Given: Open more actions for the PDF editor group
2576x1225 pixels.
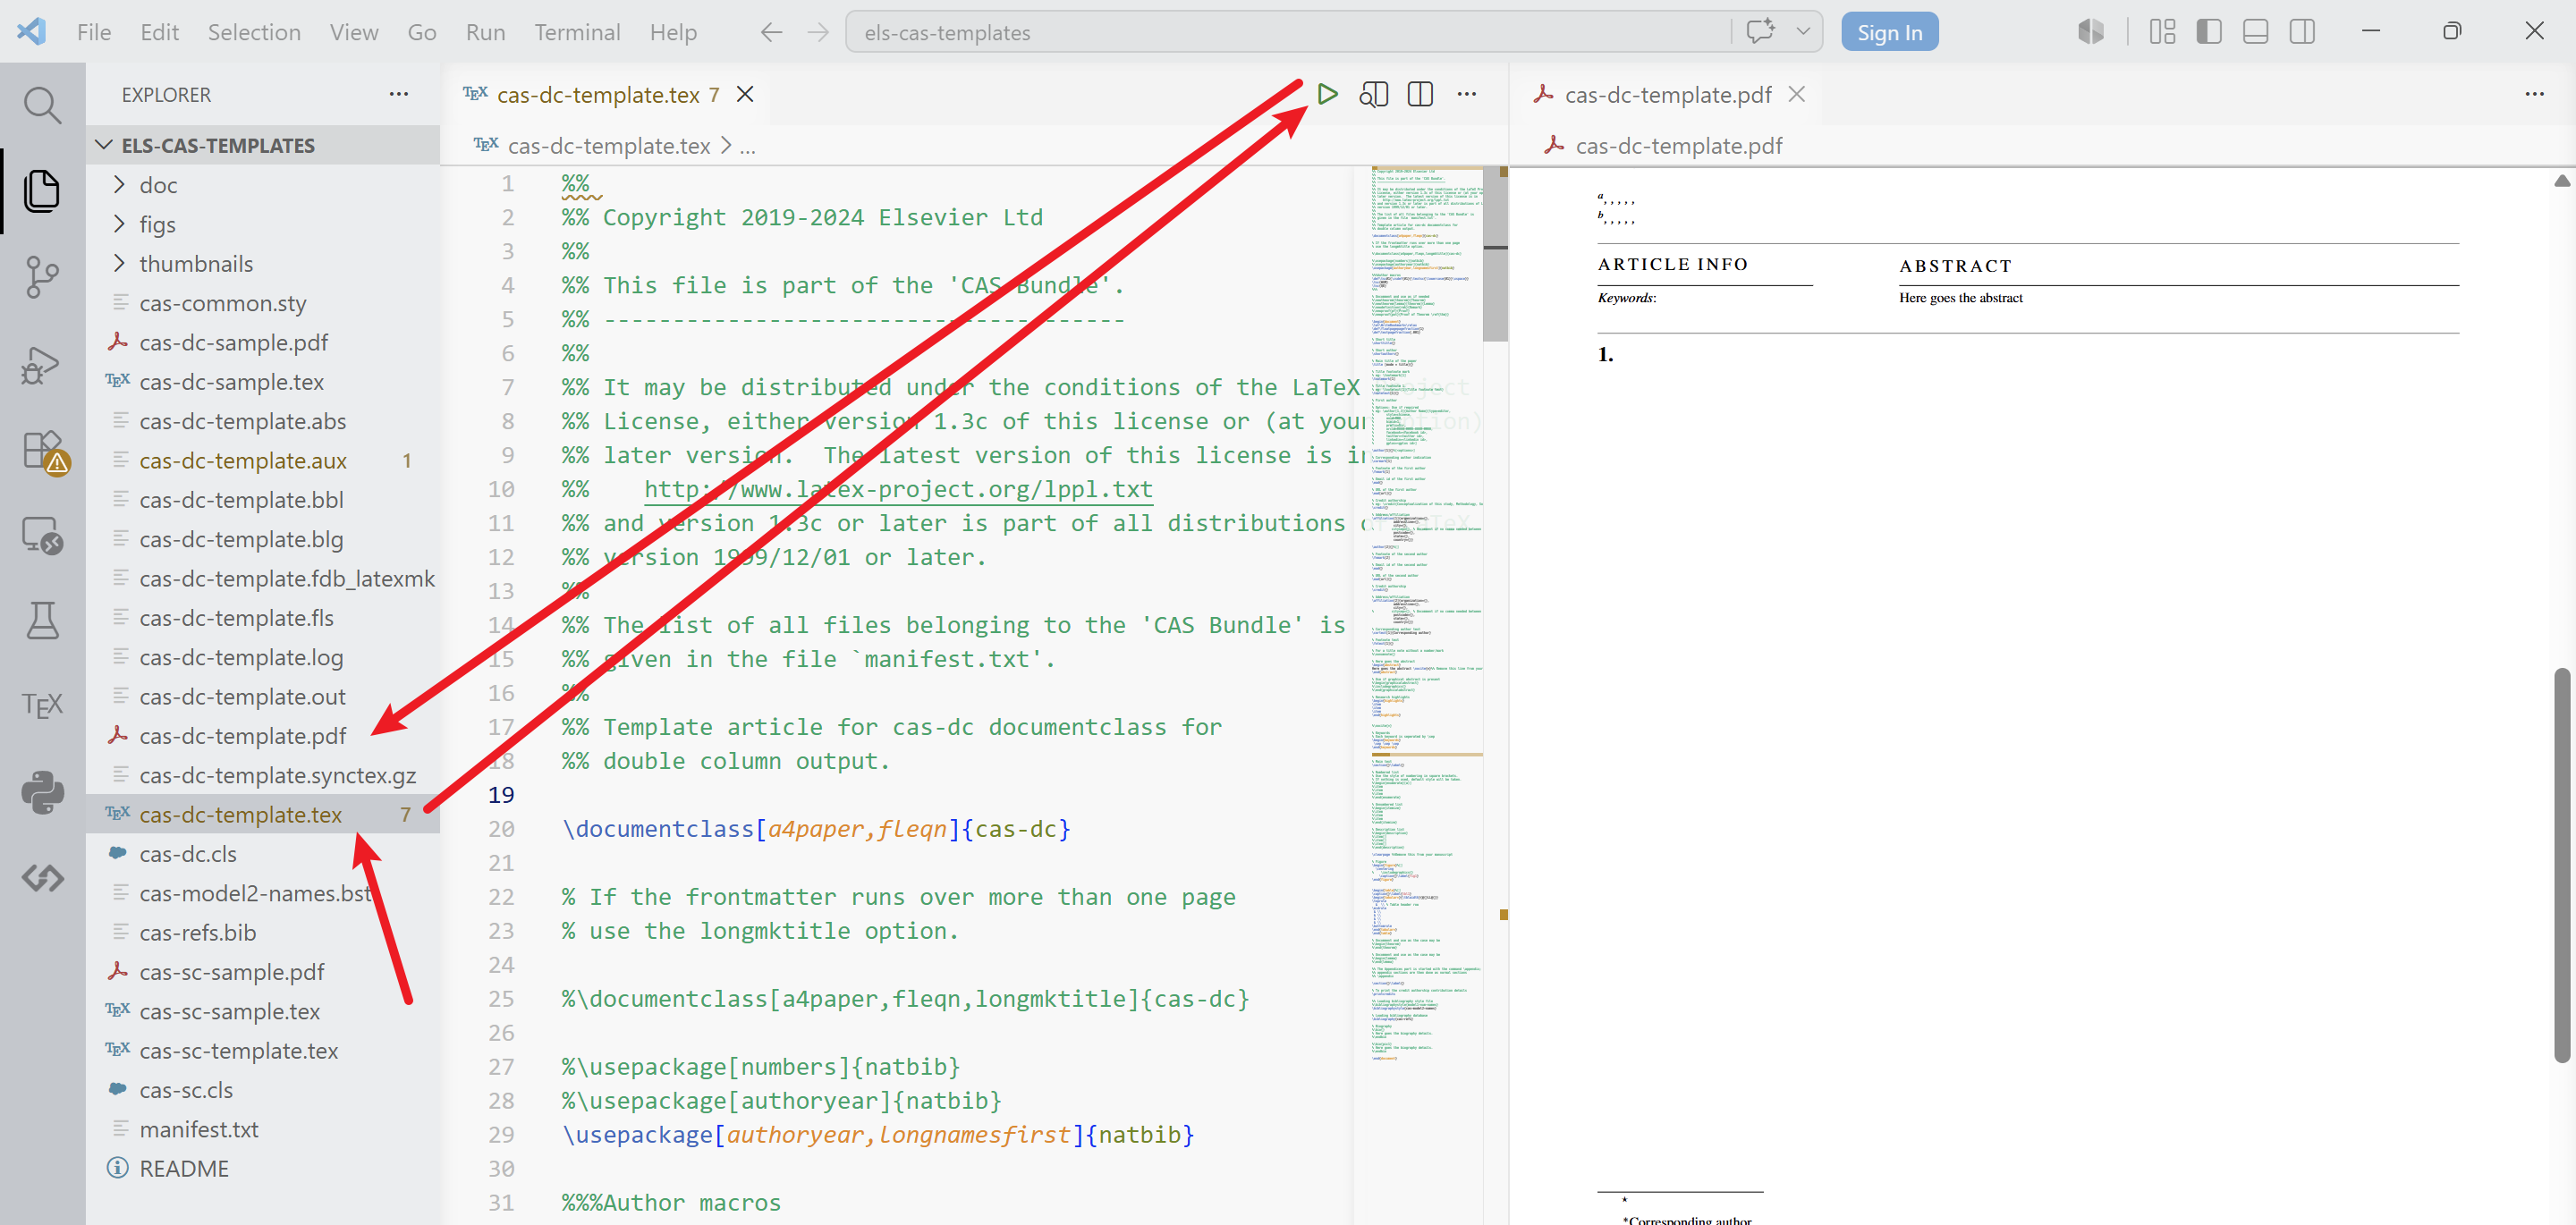Looking at the screenshot, I should click(2534, 94).
